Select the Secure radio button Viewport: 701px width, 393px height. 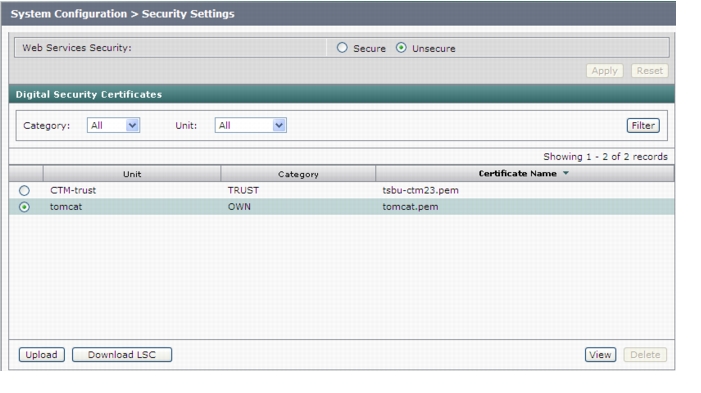pyautogui.click(x=342, y=48)
